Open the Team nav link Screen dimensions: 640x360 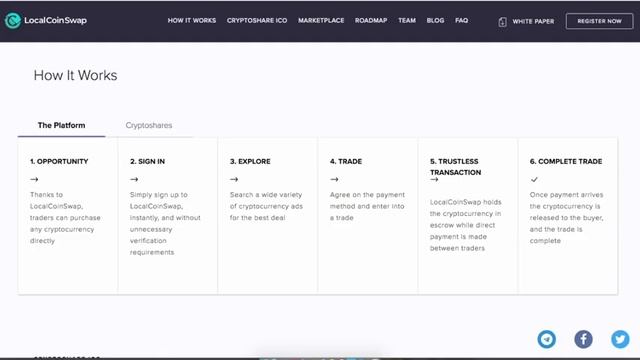(x=407, y=20)
